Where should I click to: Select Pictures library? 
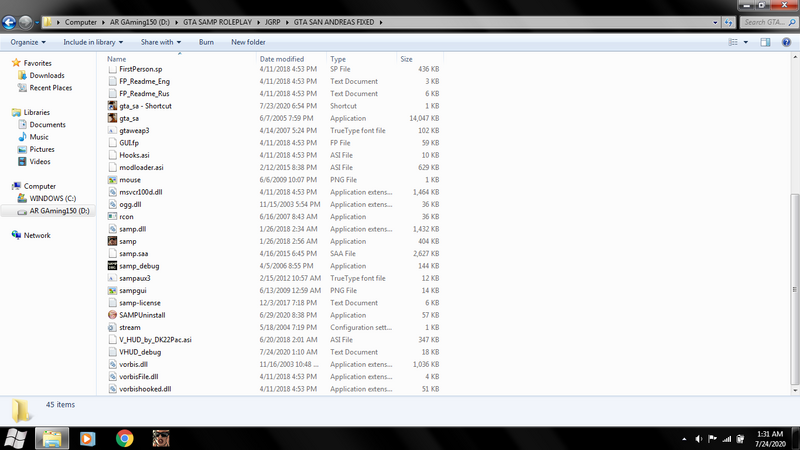click(x=42, y=149)
